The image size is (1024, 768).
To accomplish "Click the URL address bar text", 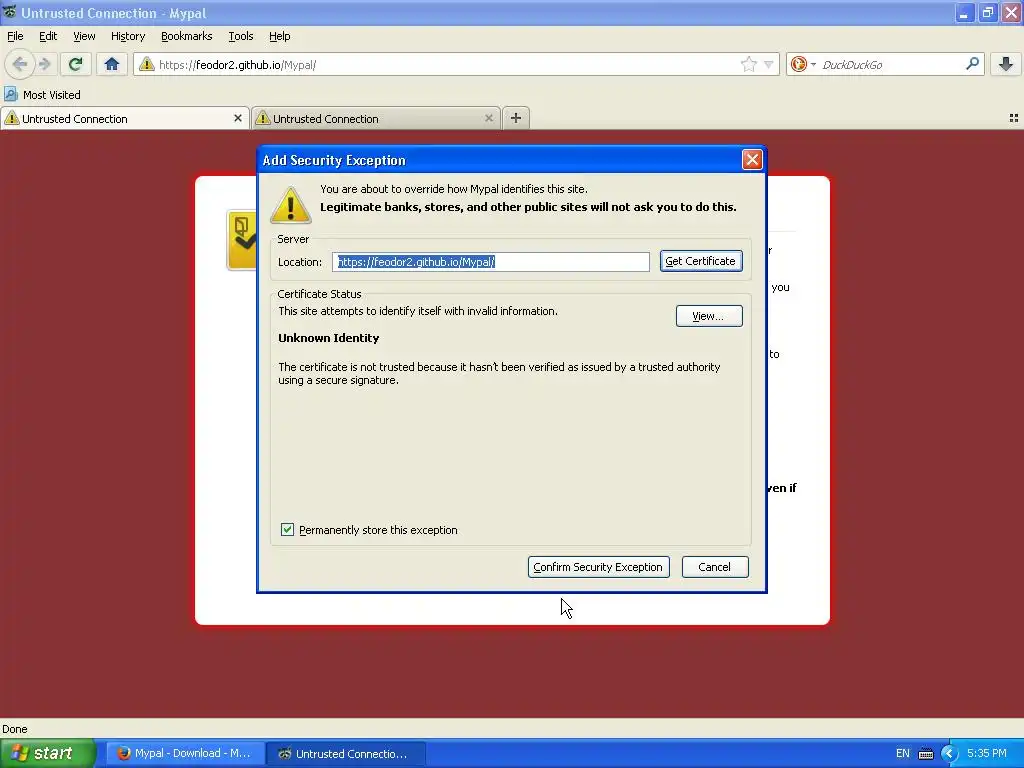I will point(238,65).
